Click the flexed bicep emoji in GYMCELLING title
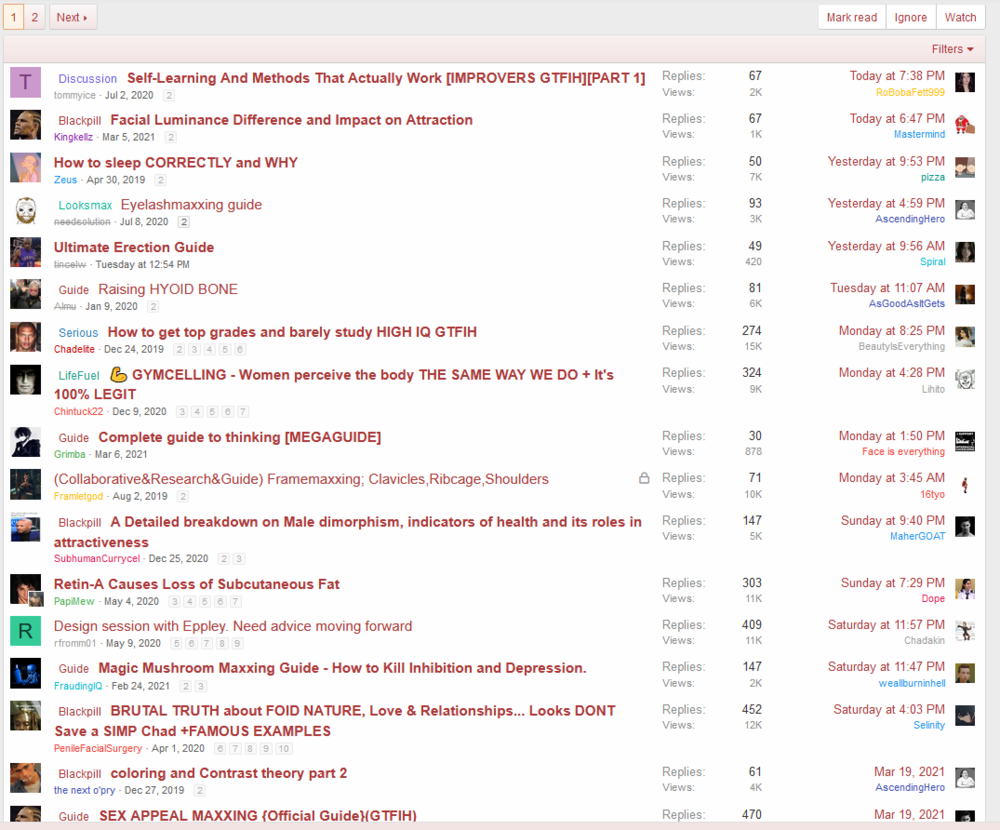 [x=118, y=374]
